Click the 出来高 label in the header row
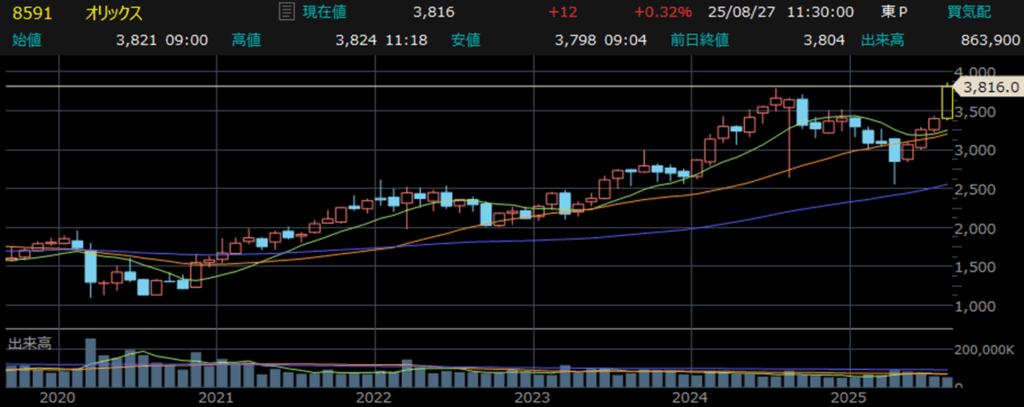 (x=882, y=40)
